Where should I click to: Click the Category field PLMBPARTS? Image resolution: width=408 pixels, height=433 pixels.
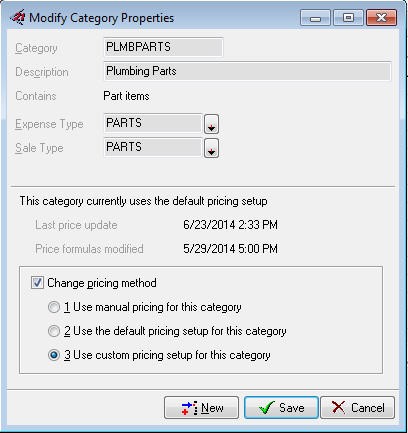pos(163,47)
